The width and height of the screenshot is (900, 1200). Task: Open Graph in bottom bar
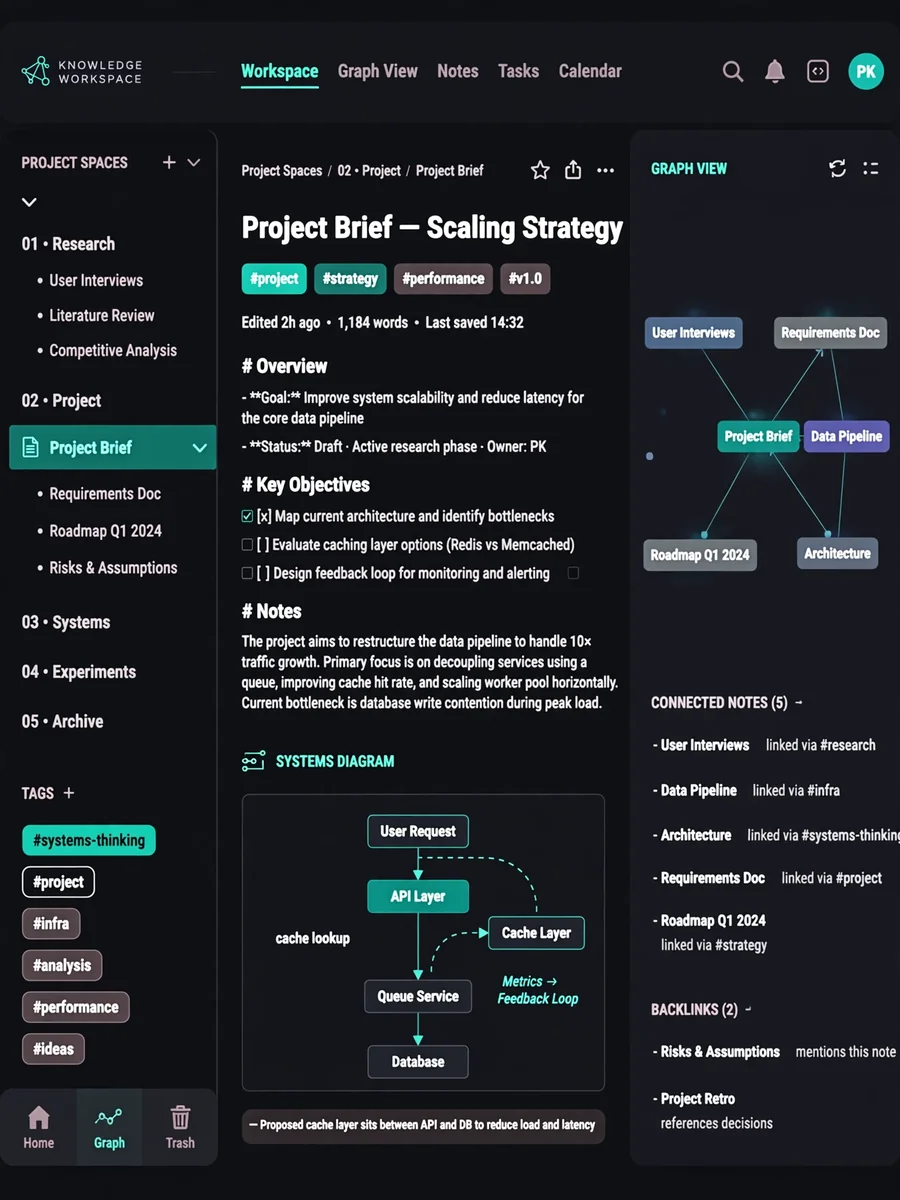coord(109,1128)
